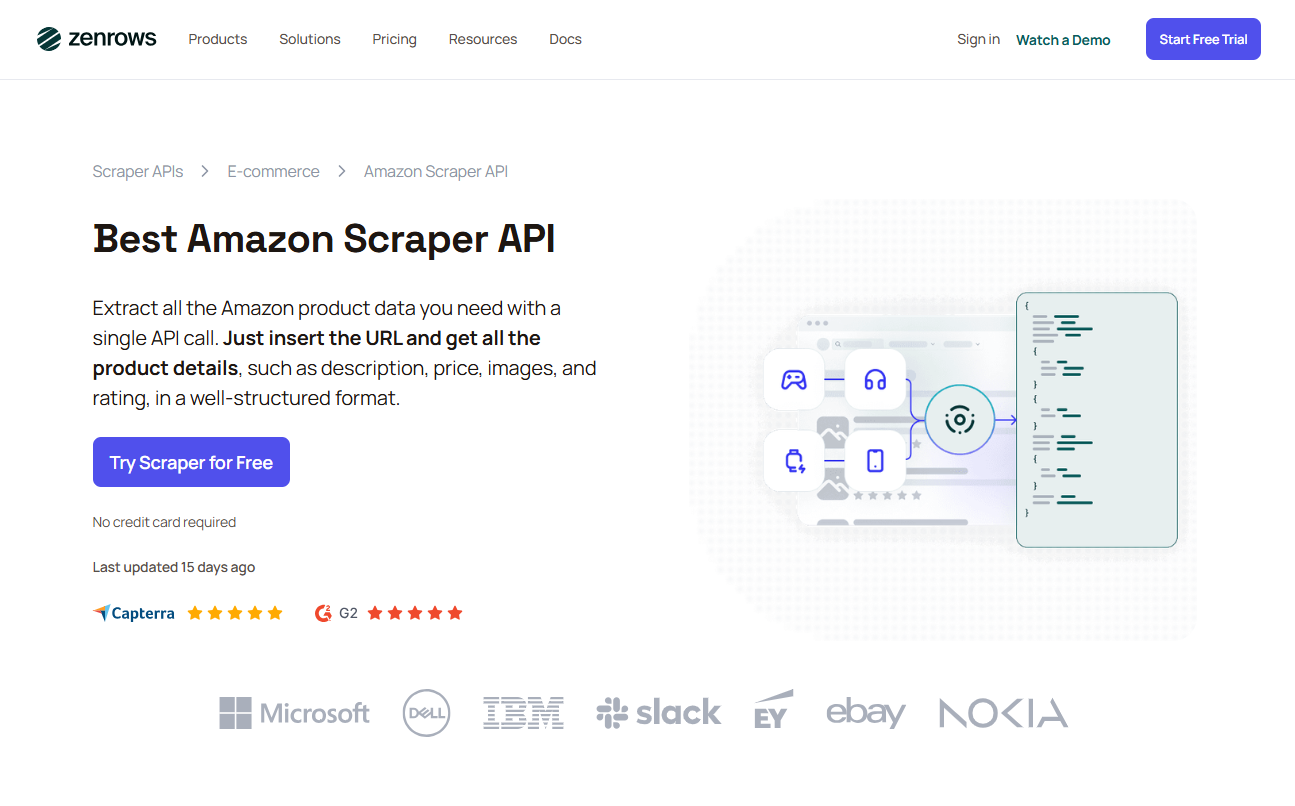Image resolution: width=1295 pixels, height=806 pixels.
Task: Select the game controller icon in the illustration
Action: coord(793,379)
